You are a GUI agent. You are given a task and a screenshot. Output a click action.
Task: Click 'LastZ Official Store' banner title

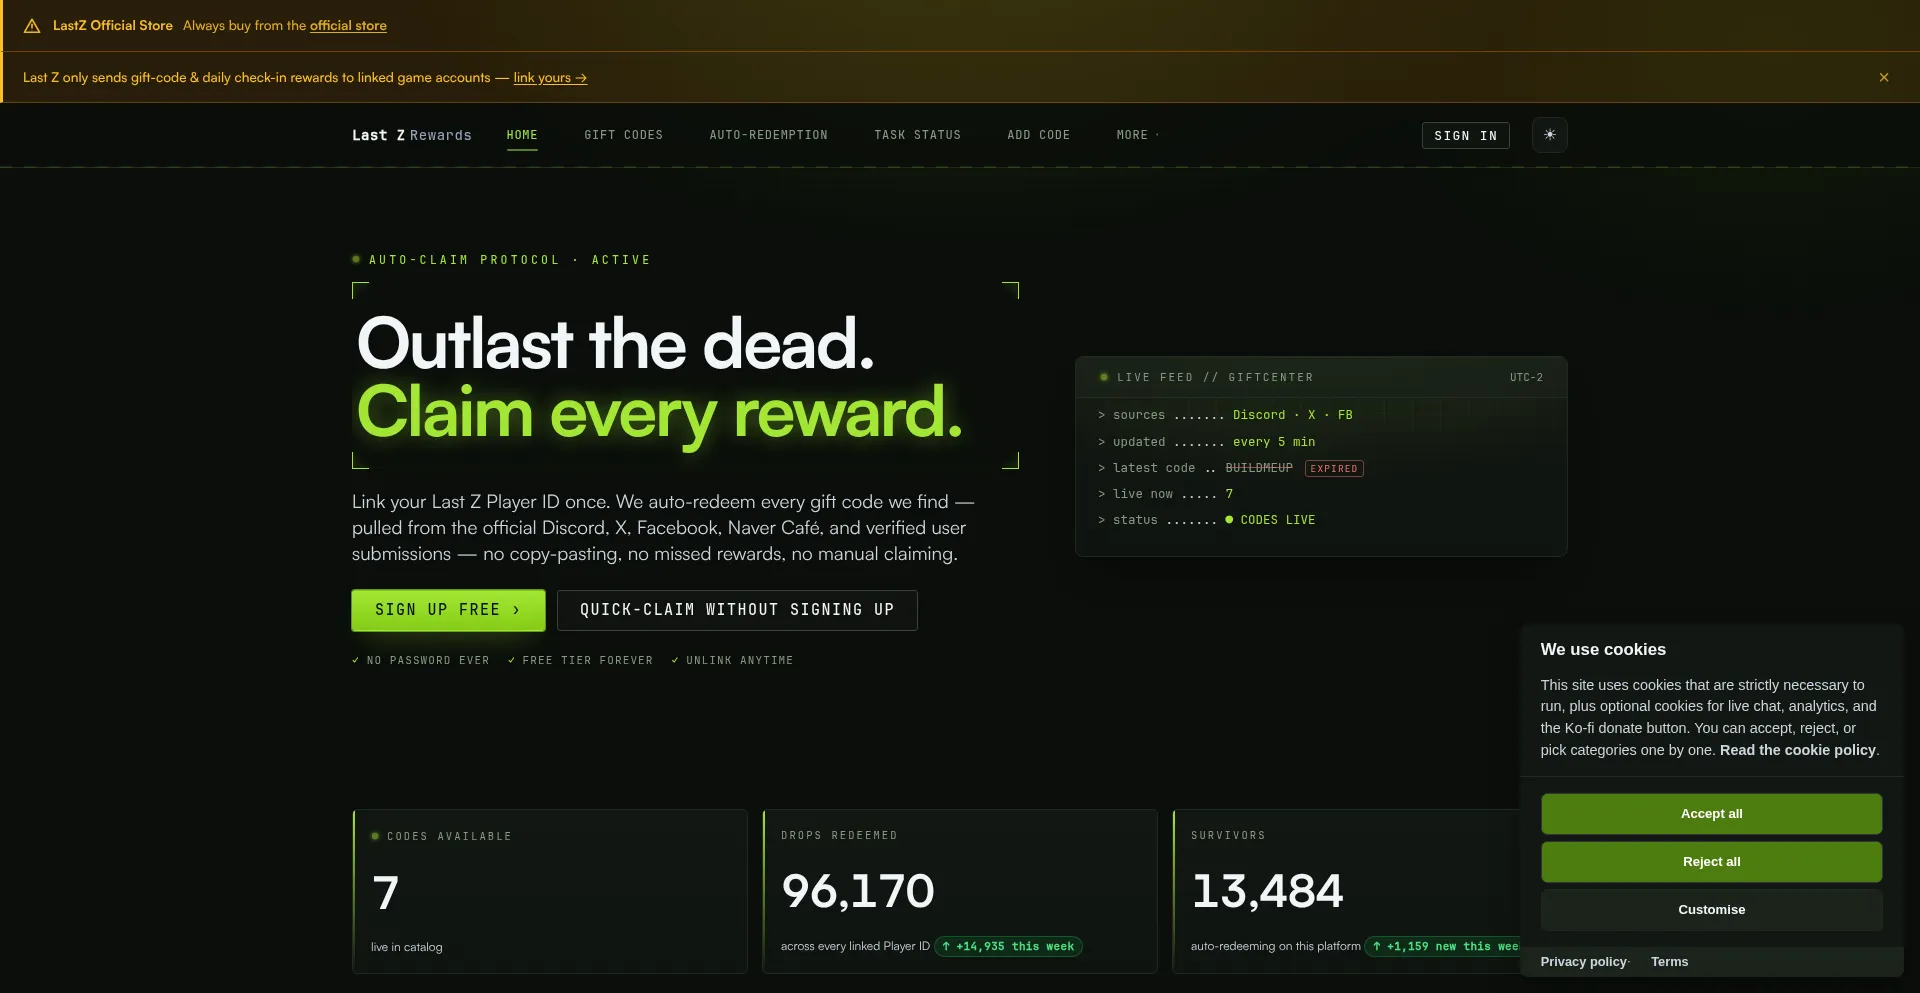point(113,26)
